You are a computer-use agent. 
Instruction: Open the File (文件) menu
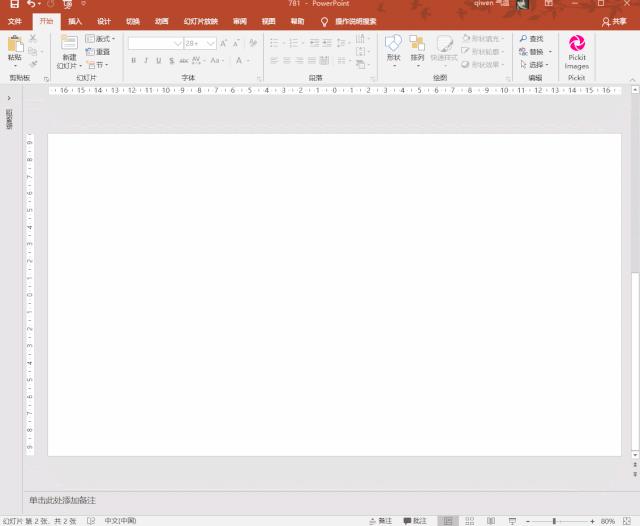(14, 21)
